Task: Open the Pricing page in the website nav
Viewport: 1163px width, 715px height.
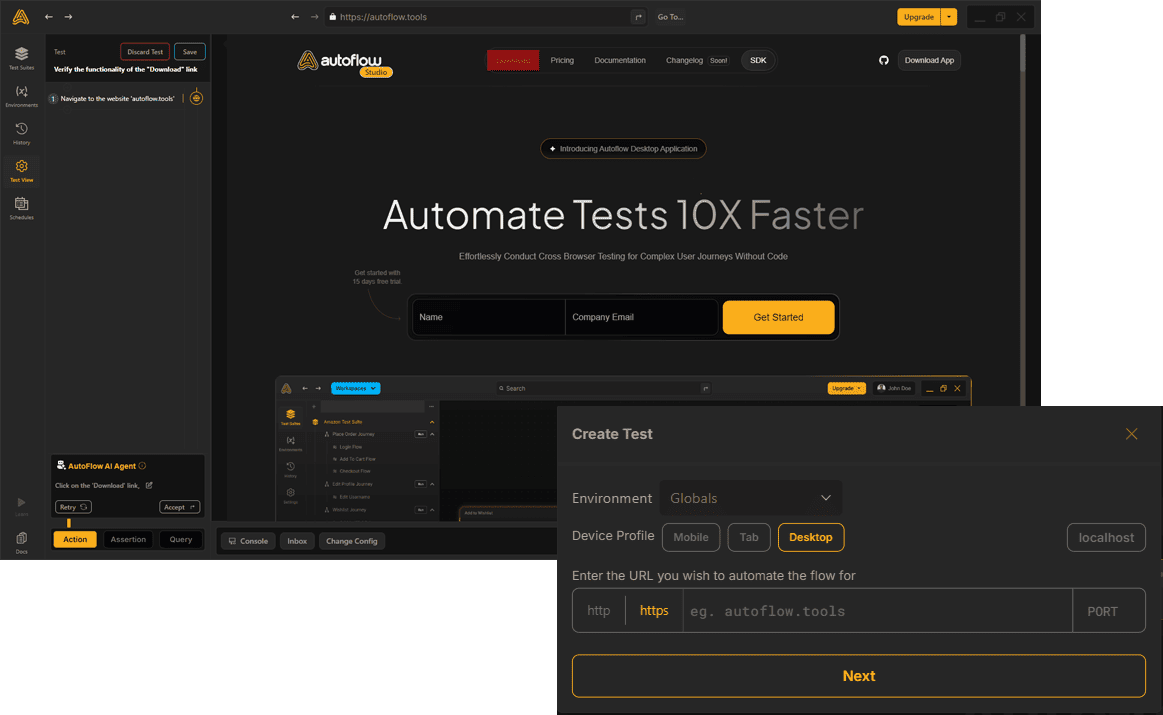Action: [562, 60]
